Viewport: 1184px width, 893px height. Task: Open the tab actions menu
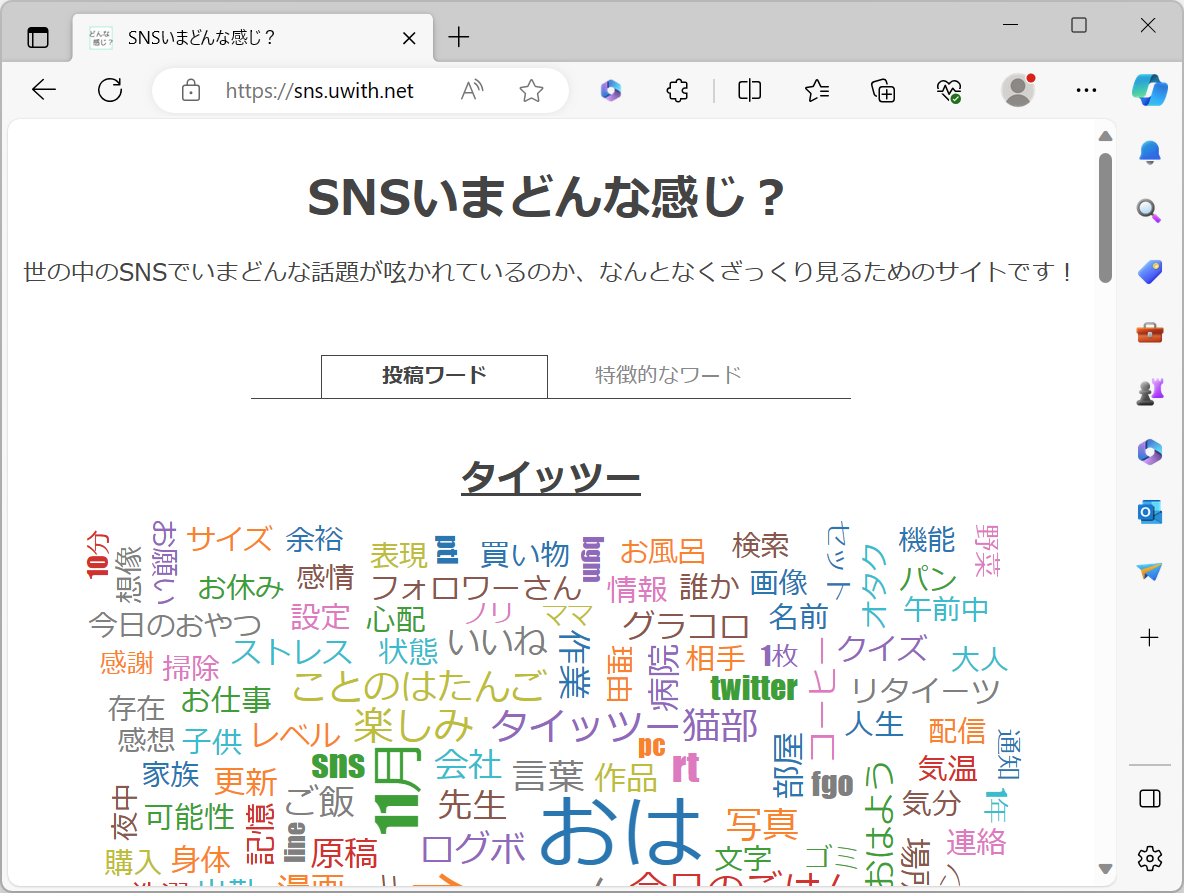coord(38,36)
